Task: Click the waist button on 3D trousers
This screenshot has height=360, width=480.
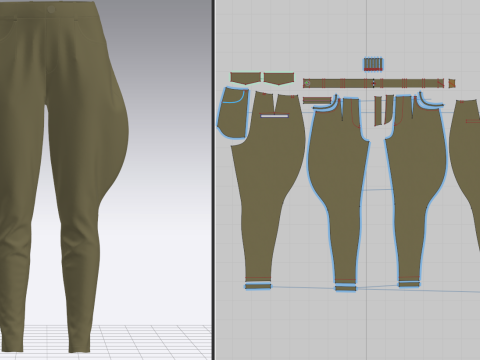Action: pyautogui.click(x=51, y=10)
